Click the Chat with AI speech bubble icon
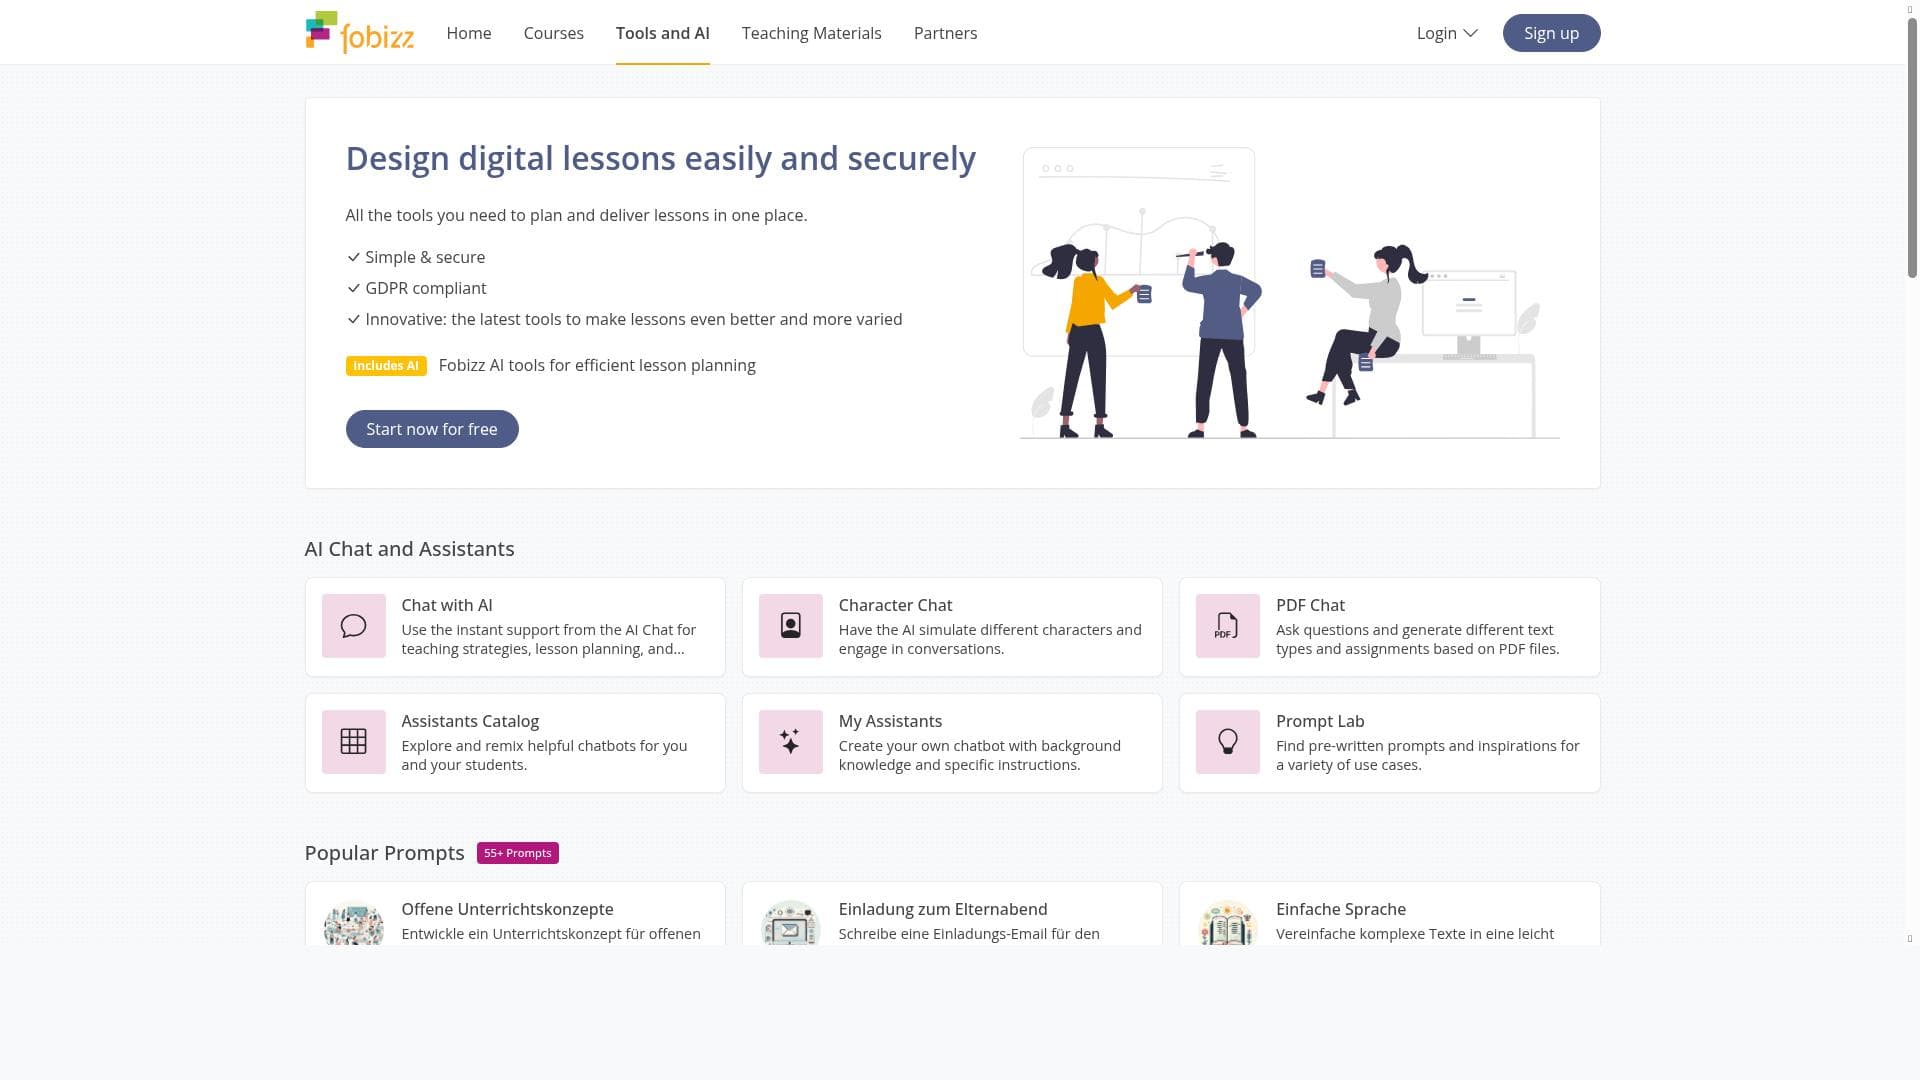 (x=353, y=626)
